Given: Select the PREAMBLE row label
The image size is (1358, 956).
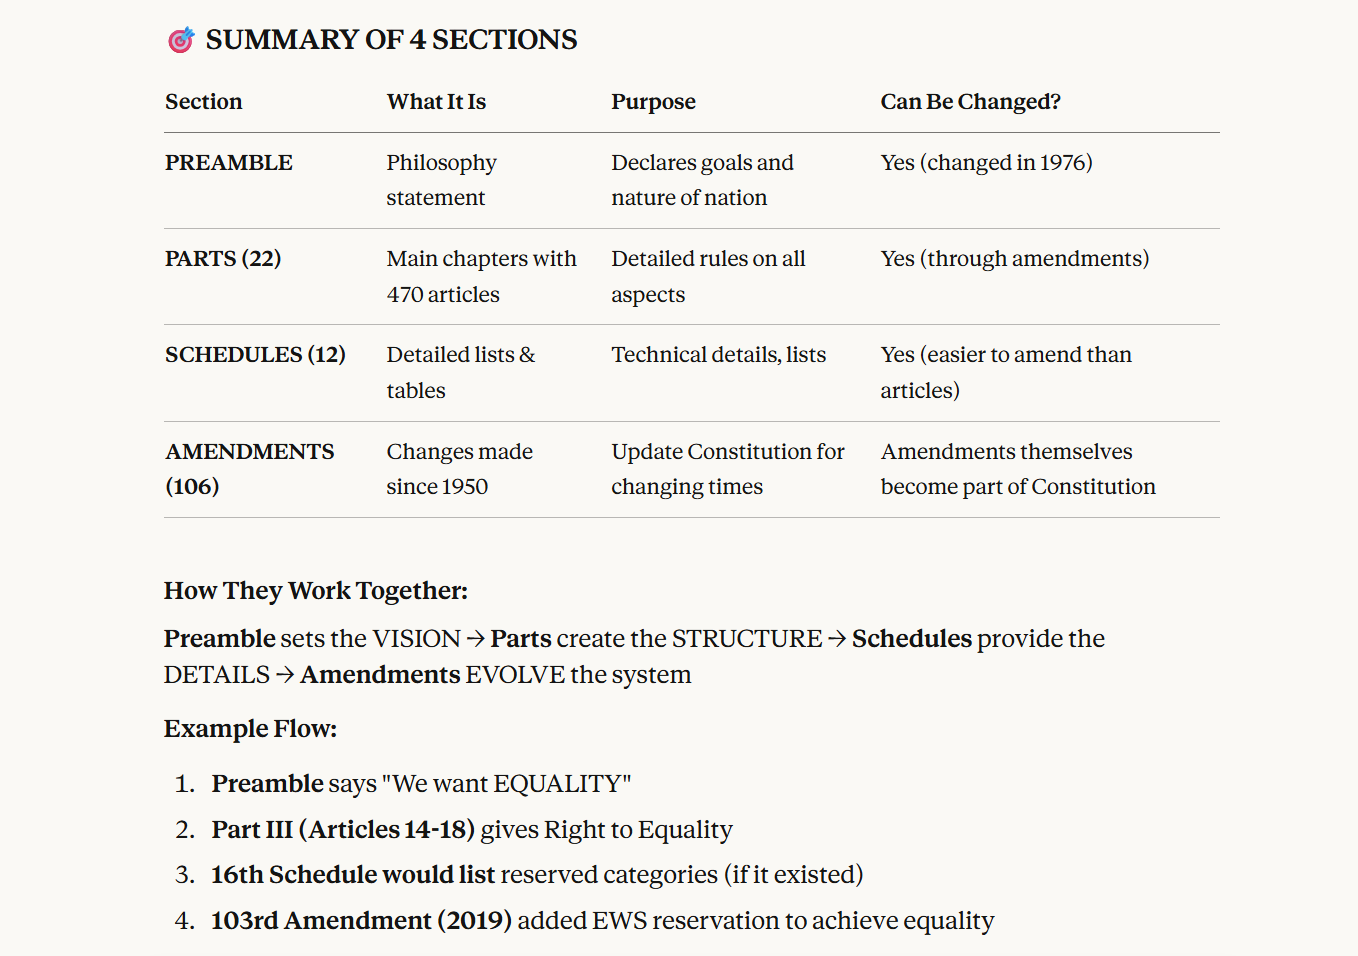Looking at the screenshot, I should click(x=229, y=163).
